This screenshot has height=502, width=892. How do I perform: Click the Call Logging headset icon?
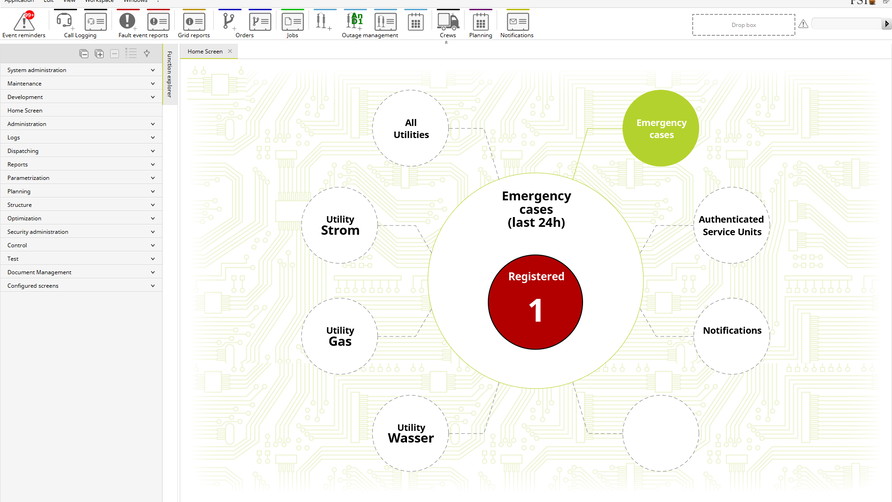(x=66, y=21)
